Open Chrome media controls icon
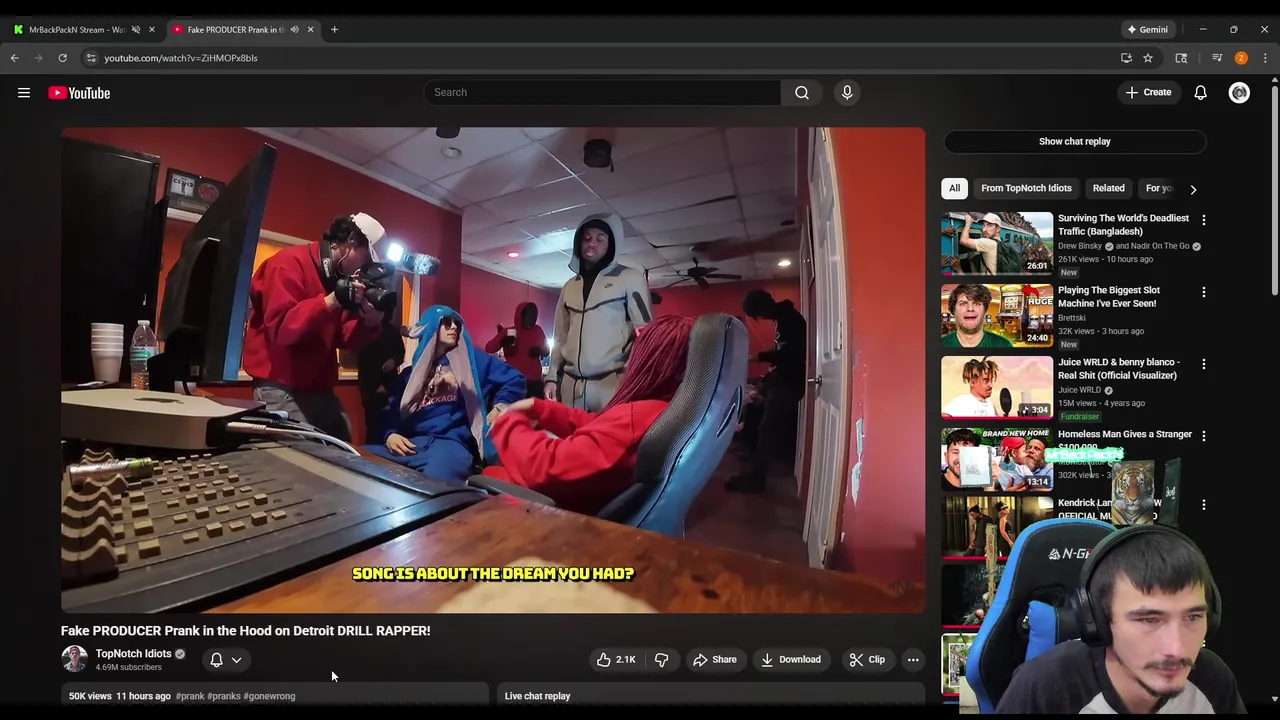 (1217, 58)
